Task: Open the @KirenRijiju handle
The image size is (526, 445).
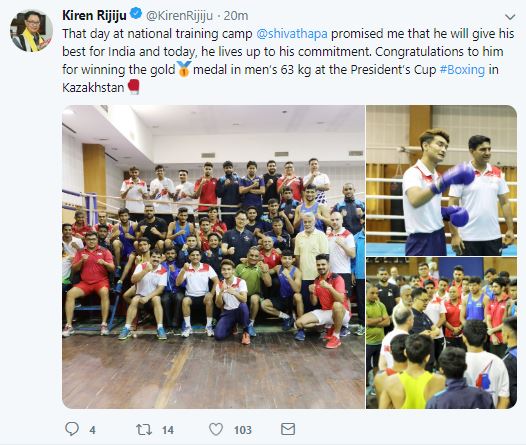Action: tap(179, 16)
